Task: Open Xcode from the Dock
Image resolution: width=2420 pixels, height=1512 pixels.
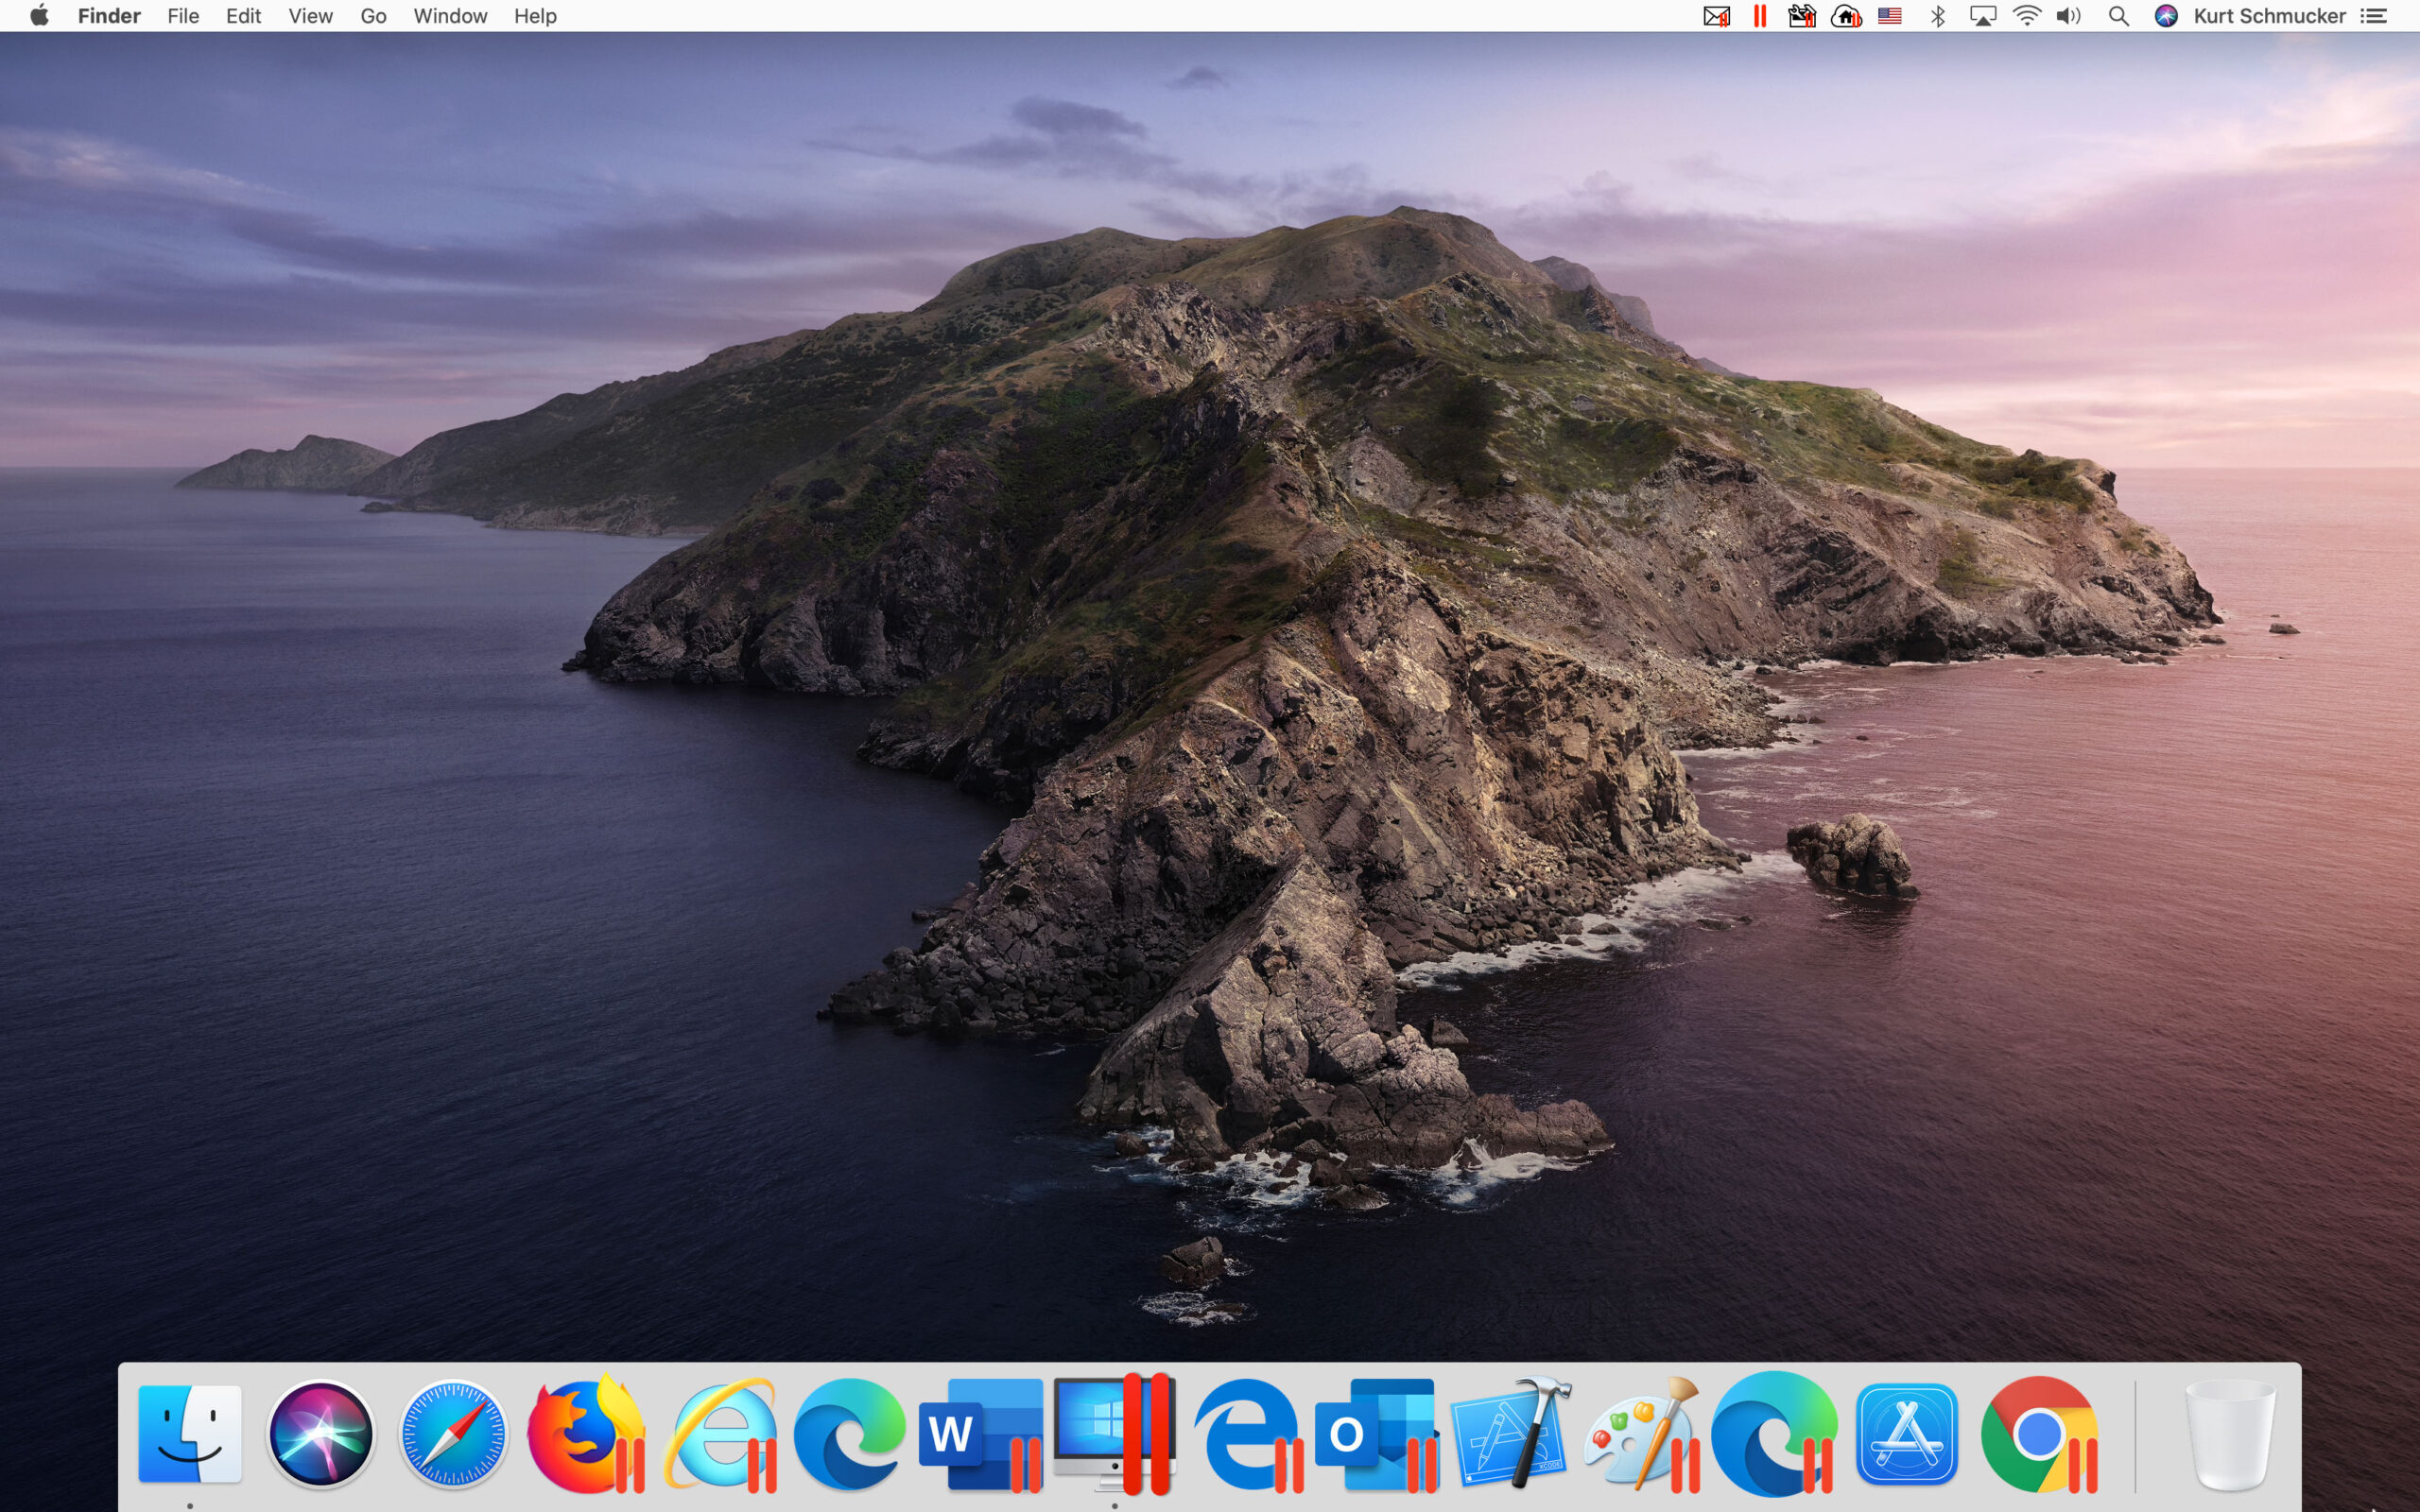Action: [x=1510, y=1433]
